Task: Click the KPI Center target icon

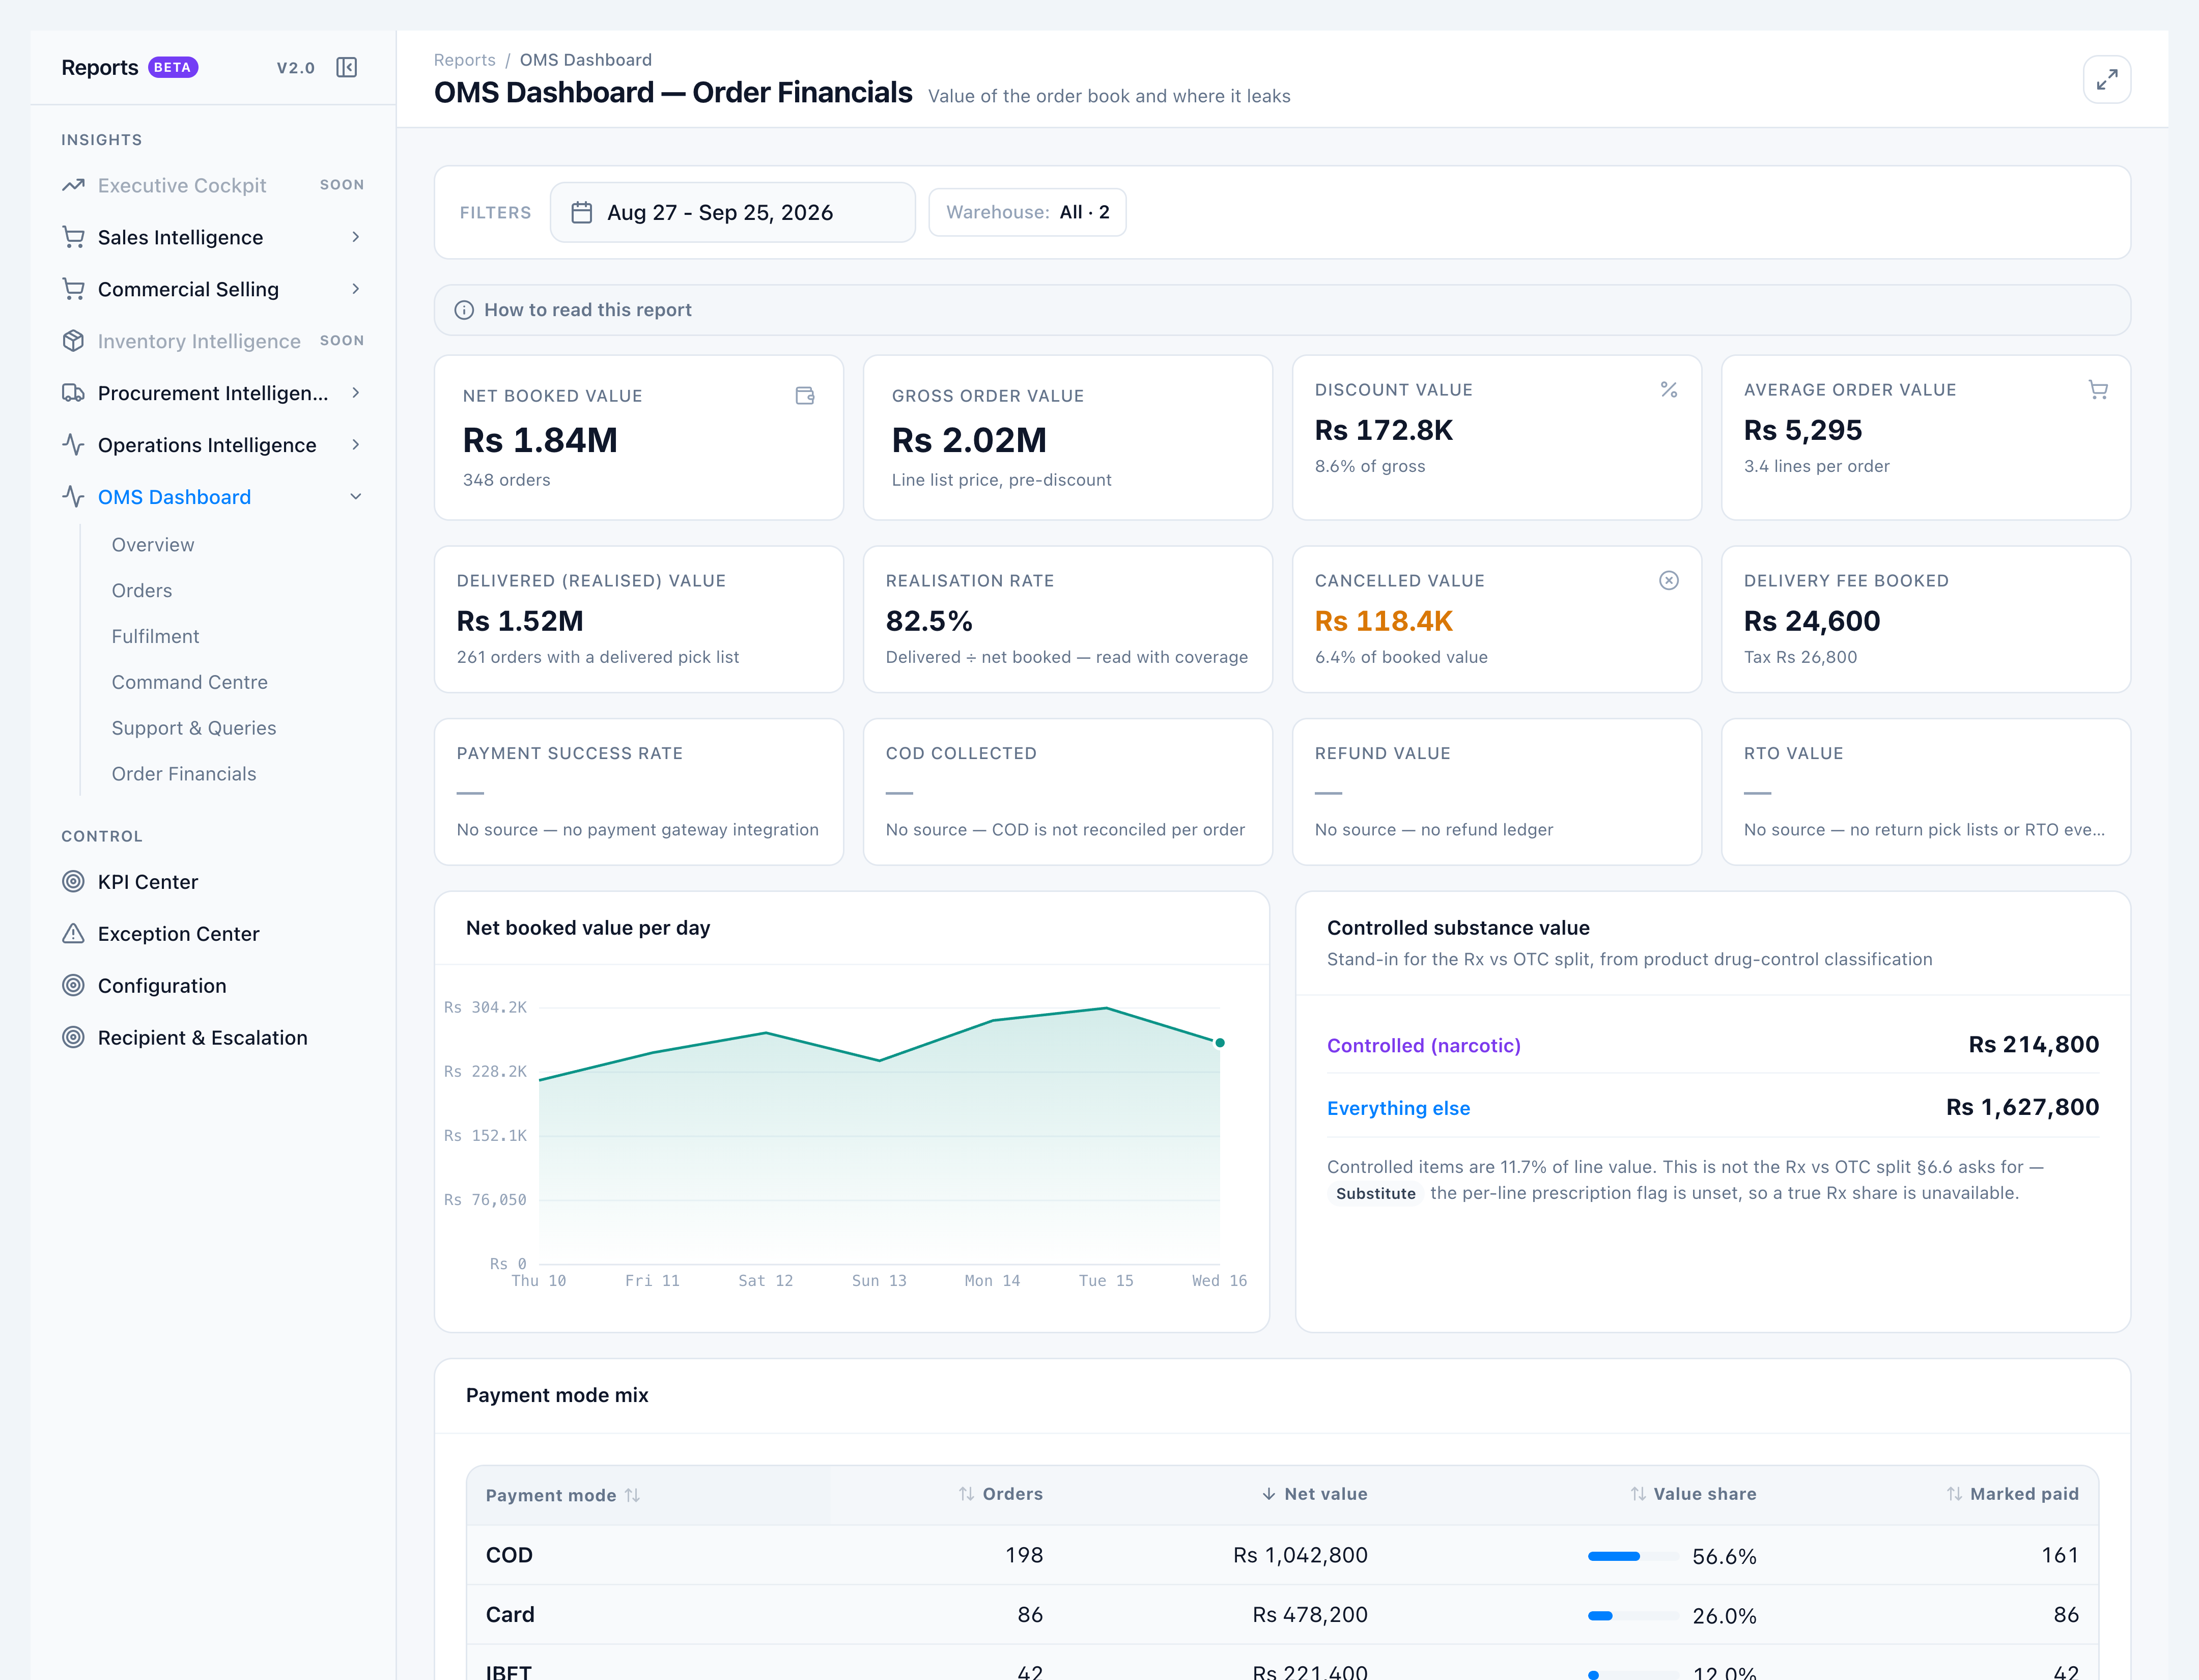Action: [73, 882]
